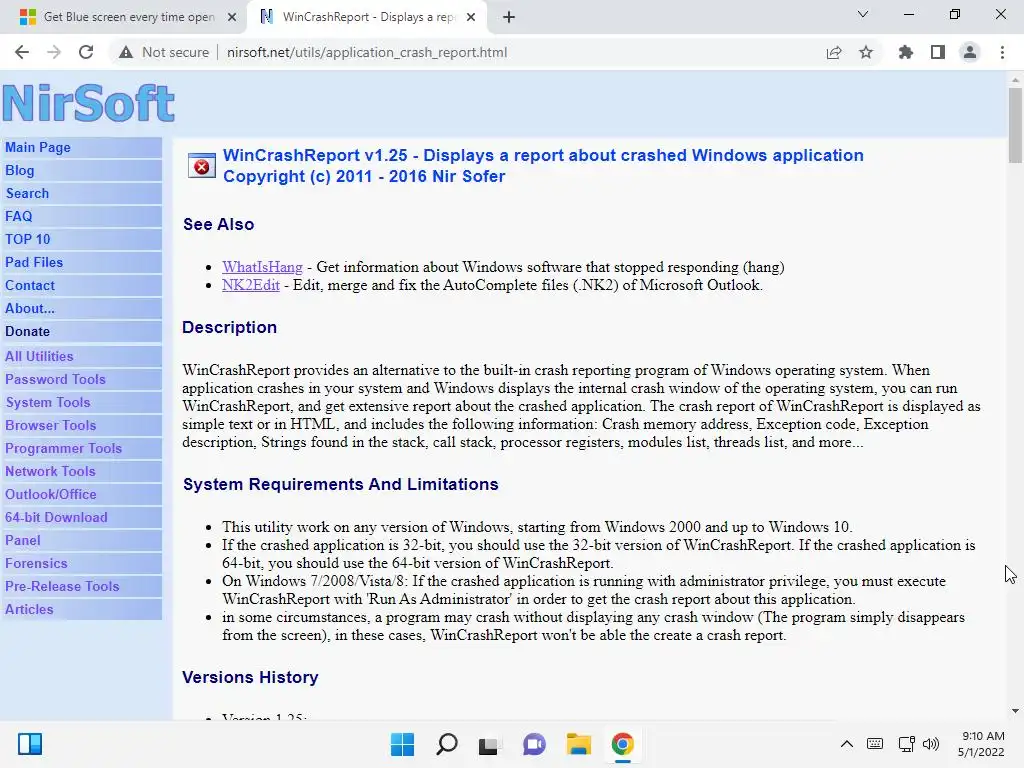Open the Chat taskbar icon

[534, 744]
